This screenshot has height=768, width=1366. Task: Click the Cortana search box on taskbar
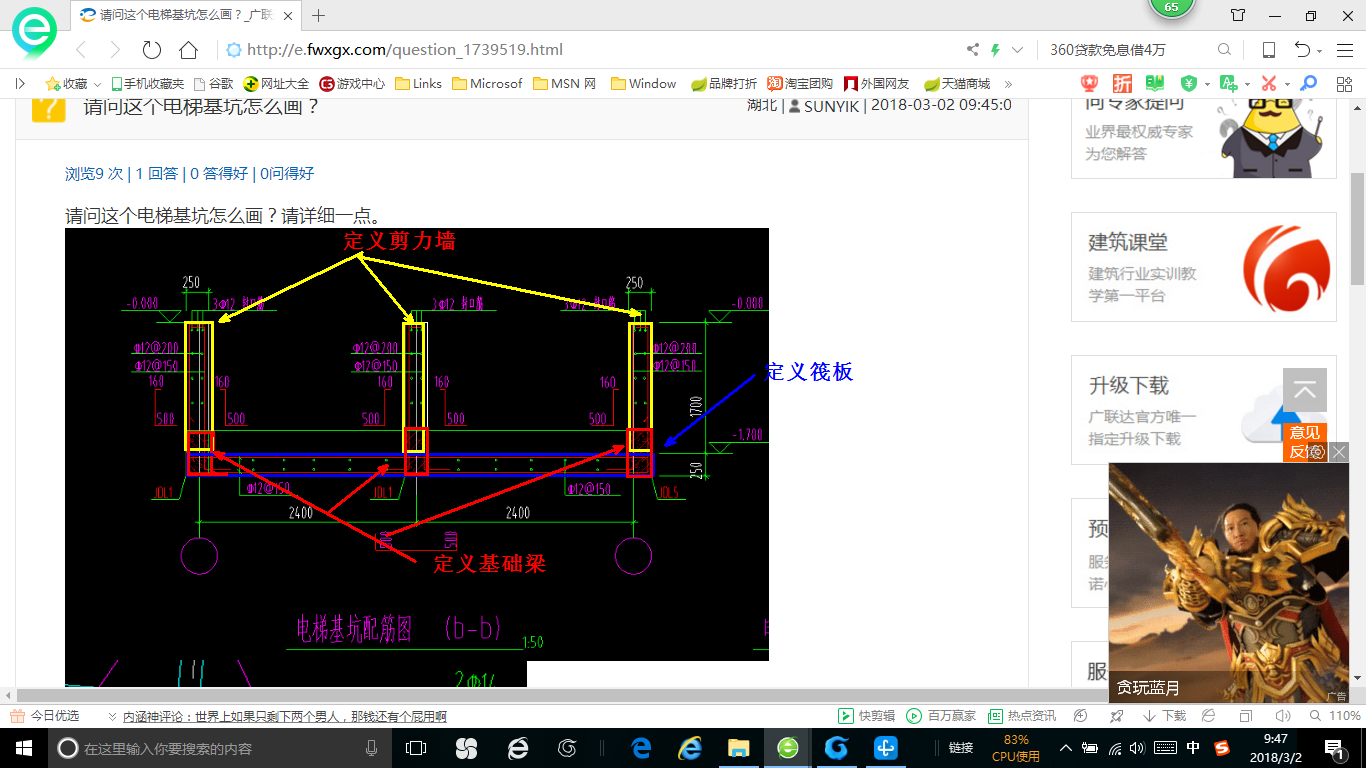219,748
